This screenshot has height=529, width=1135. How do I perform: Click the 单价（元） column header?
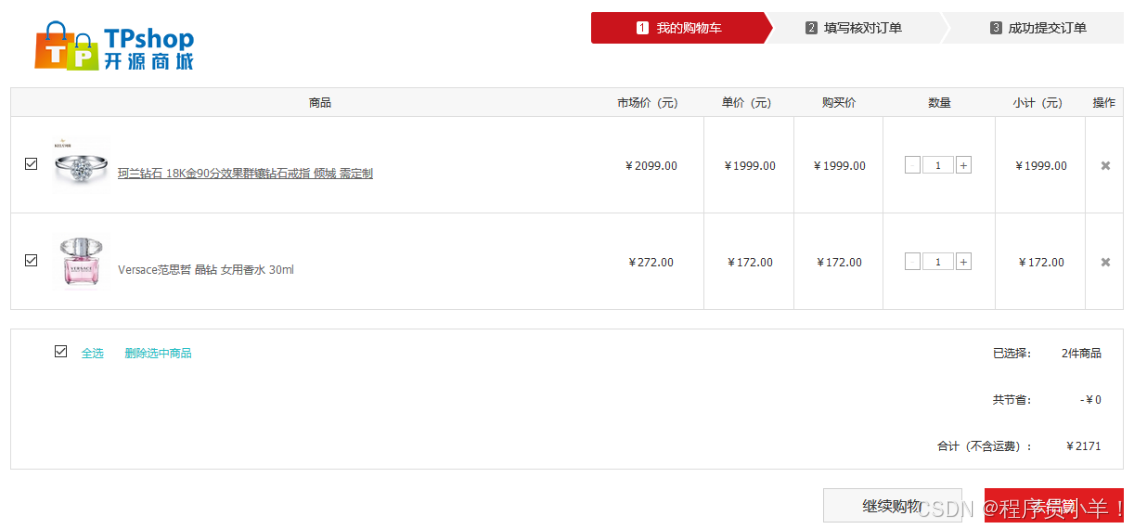(x=746, y=103)
